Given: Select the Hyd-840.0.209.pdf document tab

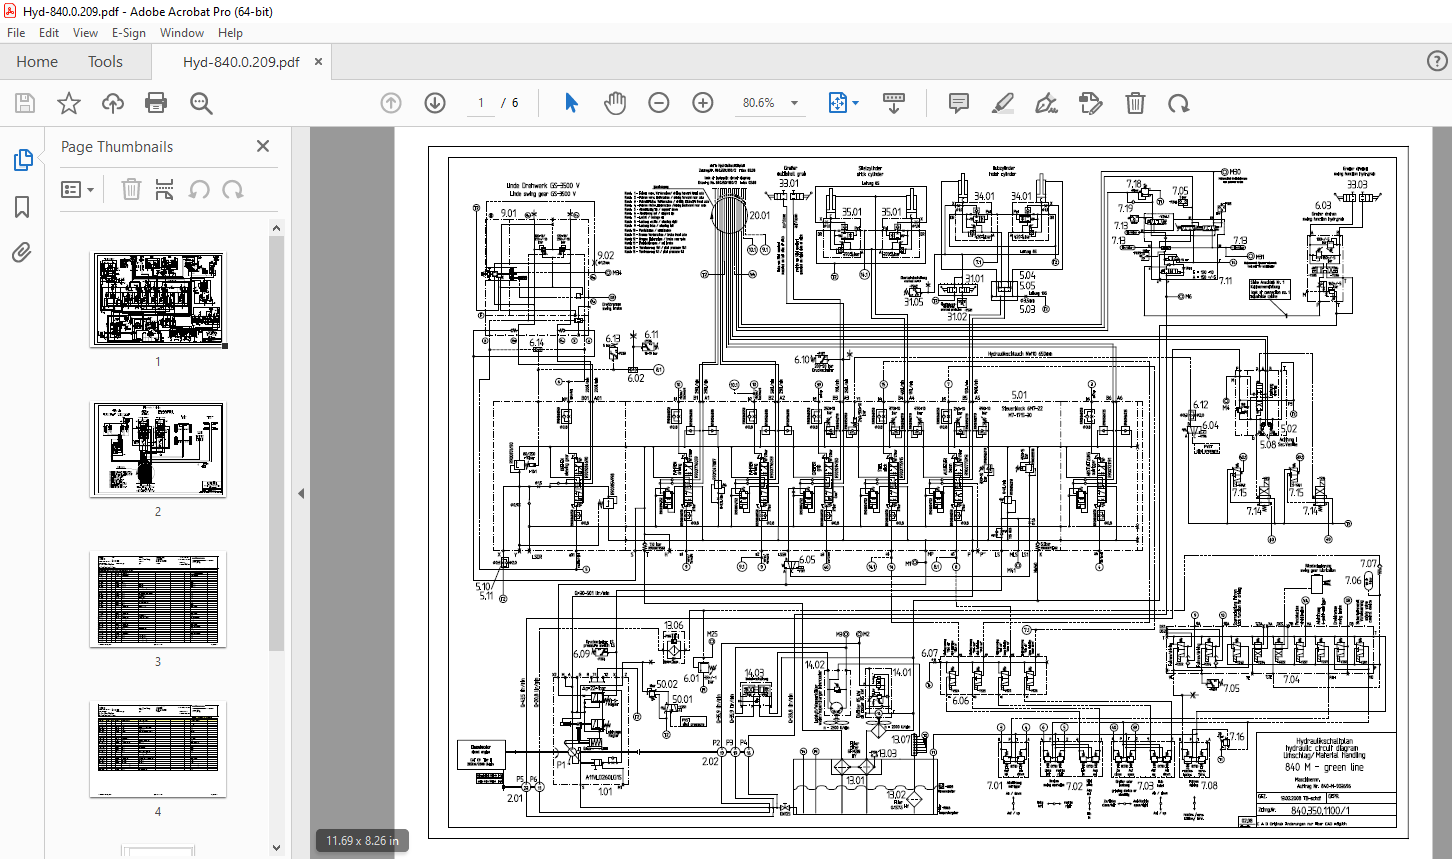Looking at the screenshot, I should (x=241, y=61).
